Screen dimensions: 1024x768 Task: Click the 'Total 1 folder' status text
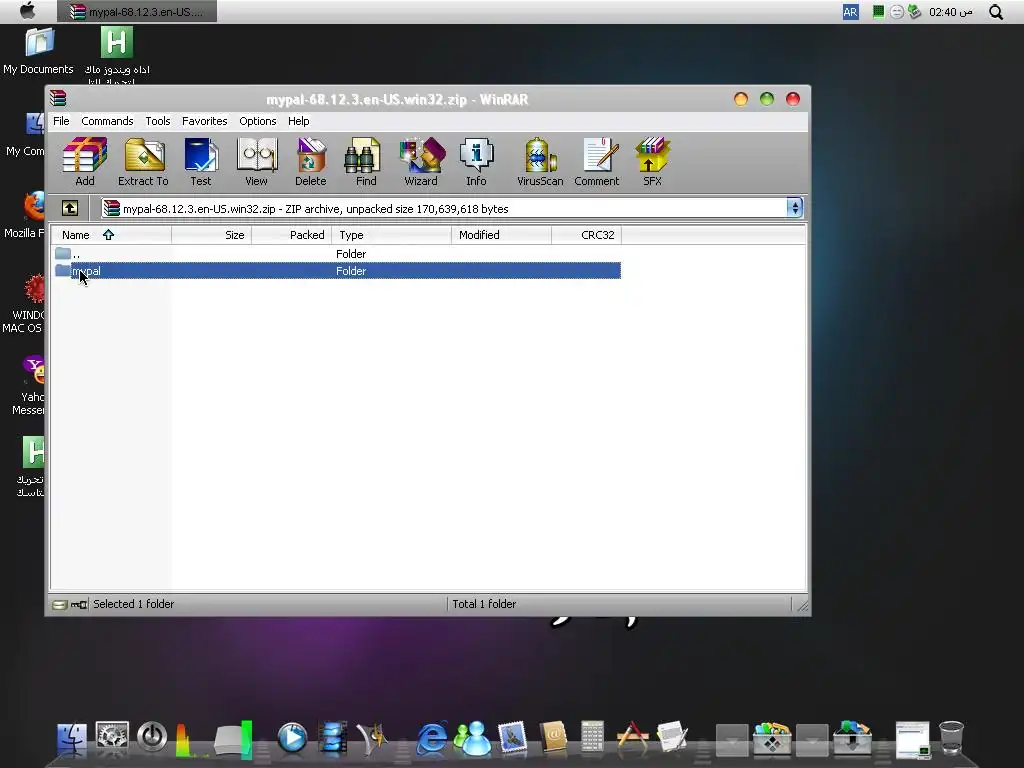pyautogui.click(x=484, y=604)
